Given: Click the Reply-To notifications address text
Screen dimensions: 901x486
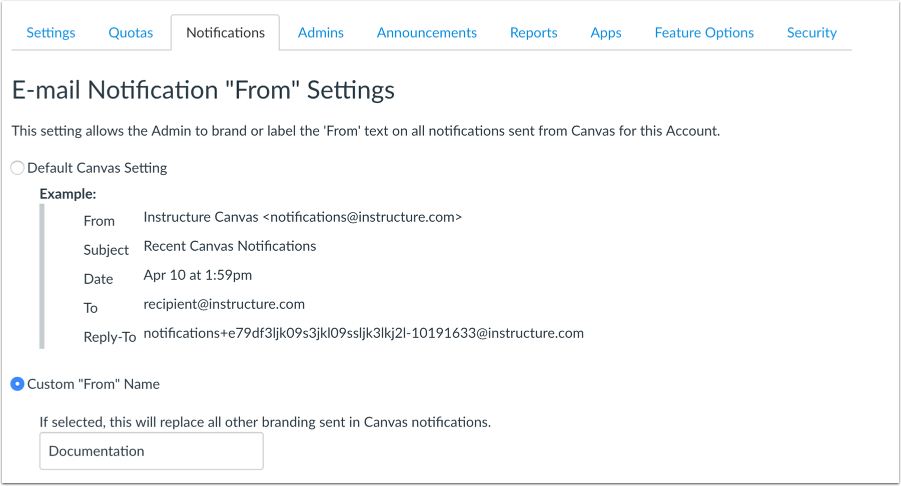Looking at the screenshot, I should 363,333.
